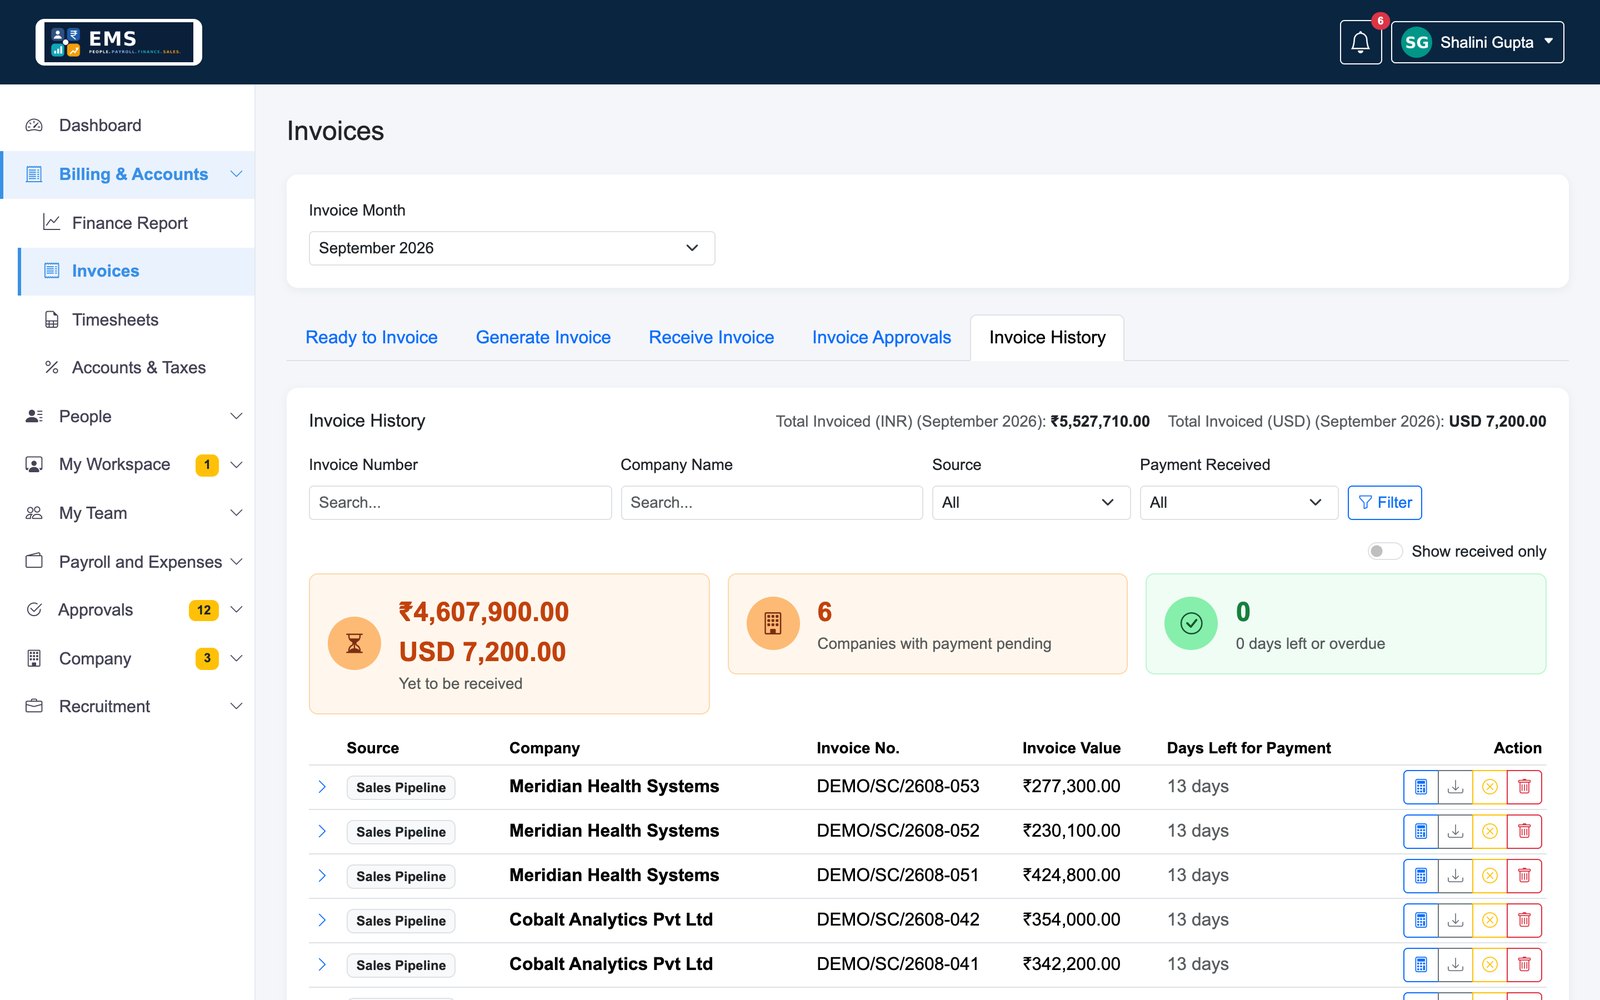Viewport: 1600px width, 1000px height.
Task: Click the Filter button
Action: (1385, 503)
